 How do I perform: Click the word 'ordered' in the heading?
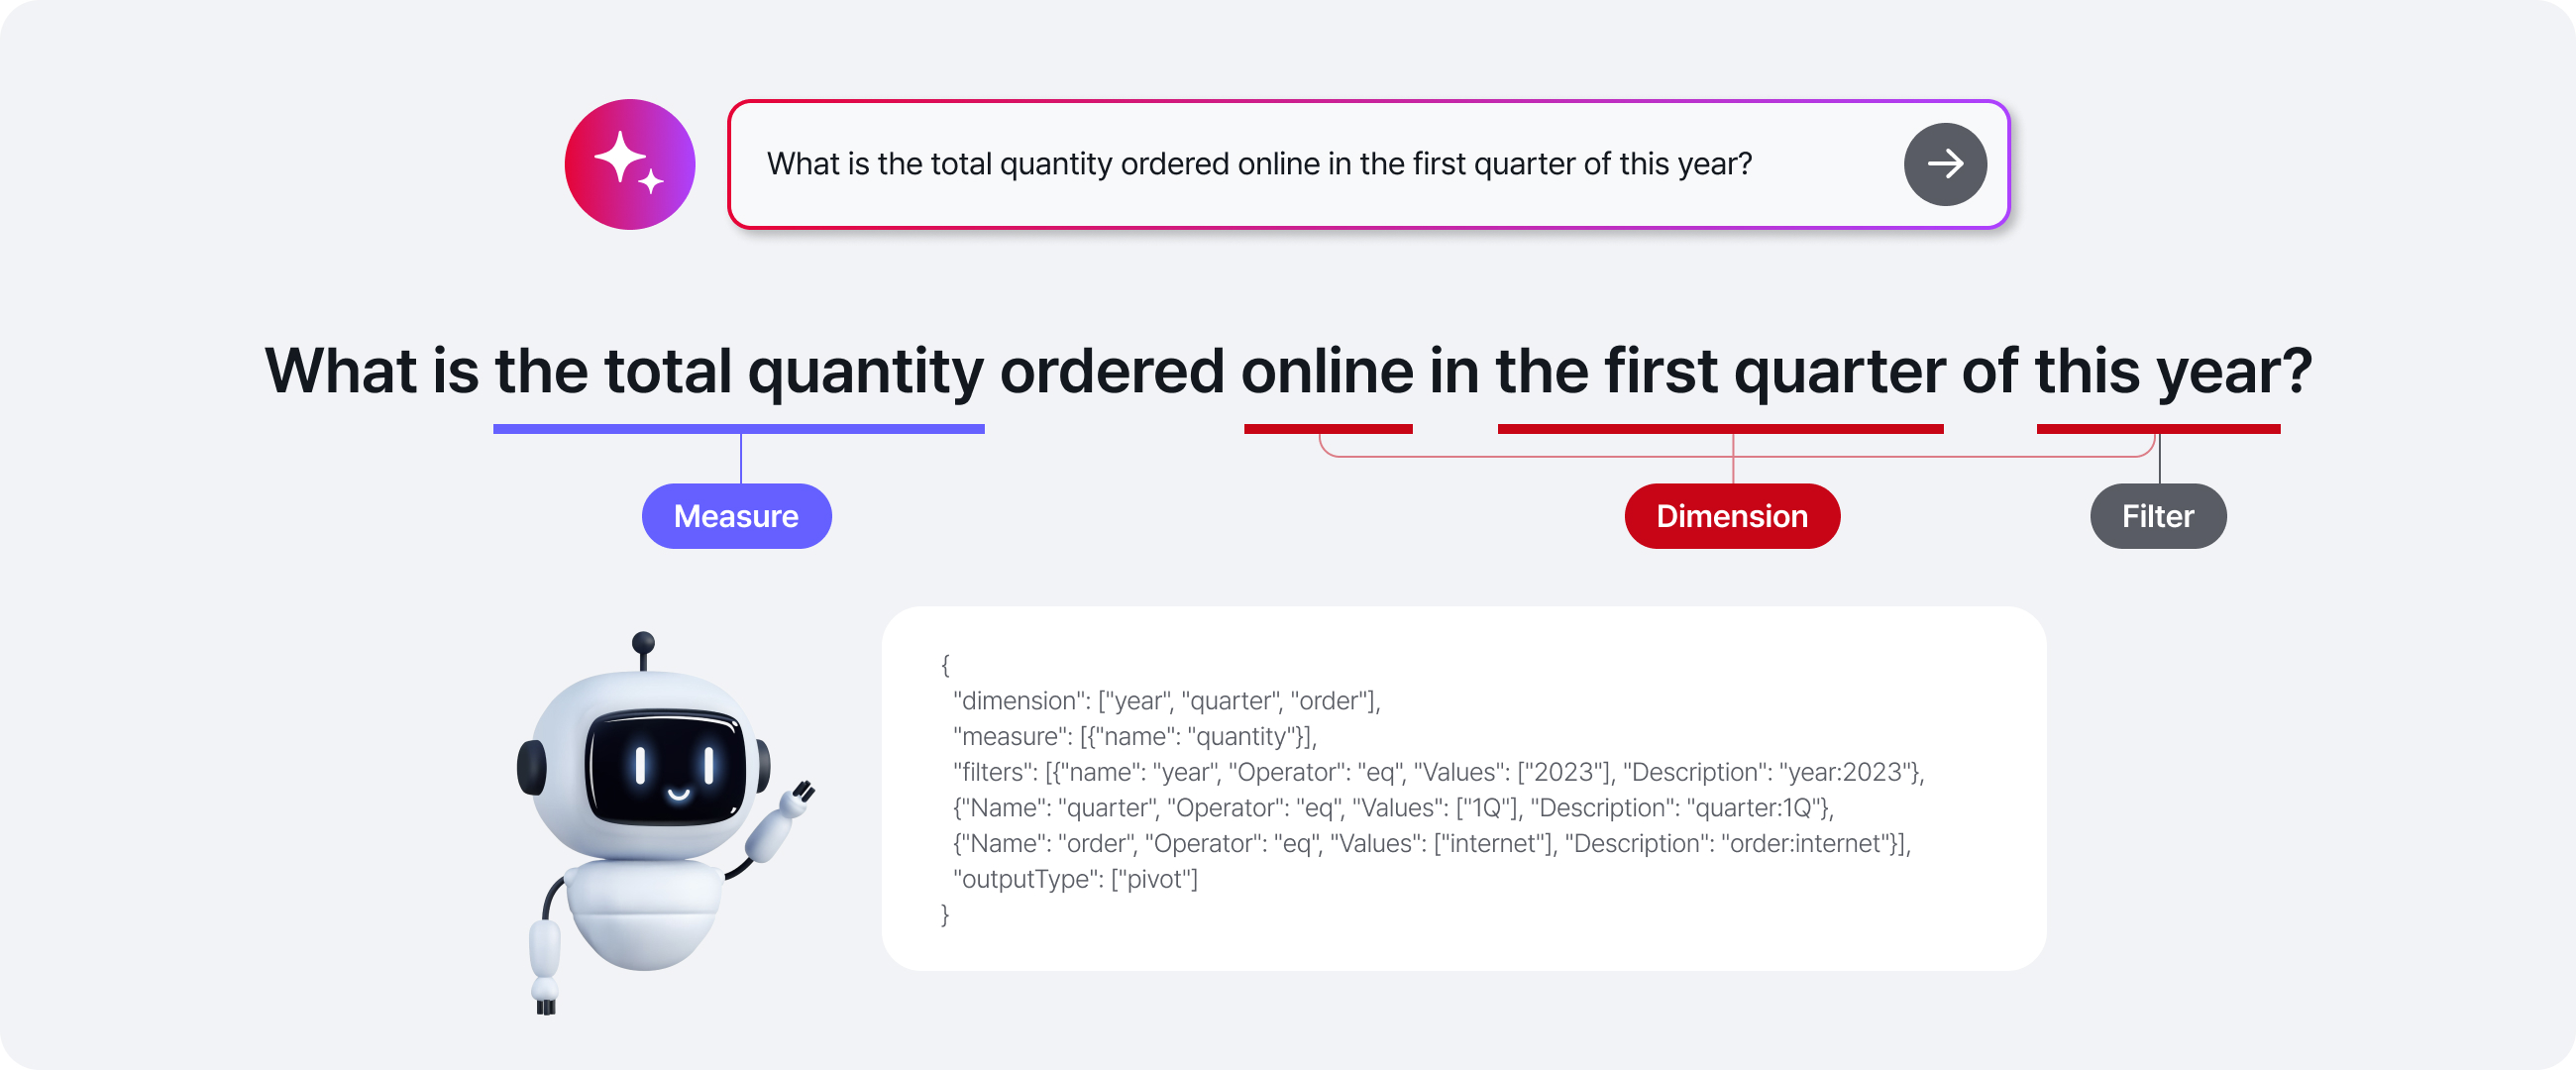(x=1112, y=371)
